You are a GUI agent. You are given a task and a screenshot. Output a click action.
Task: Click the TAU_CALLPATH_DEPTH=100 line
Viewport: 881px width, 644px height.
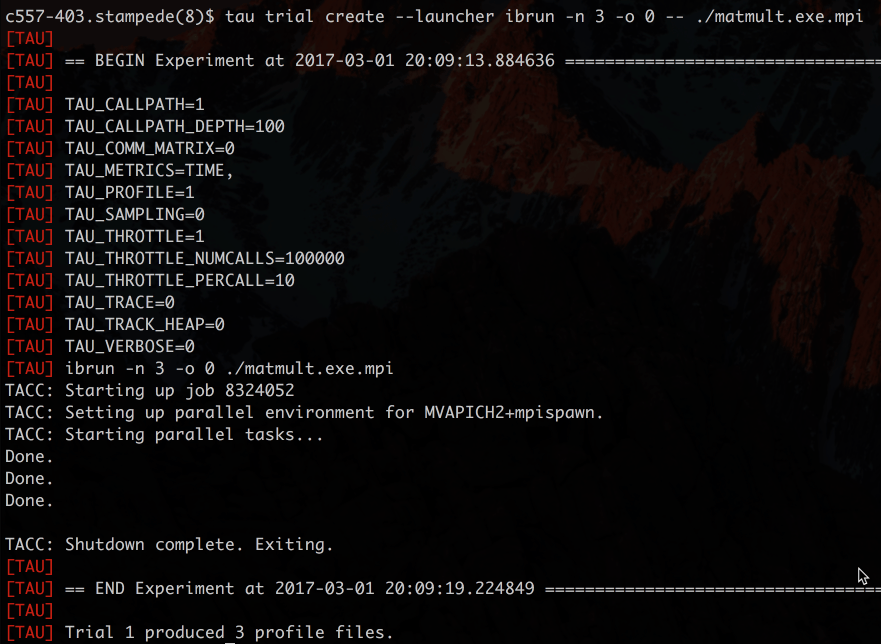[x=145, y=126]
